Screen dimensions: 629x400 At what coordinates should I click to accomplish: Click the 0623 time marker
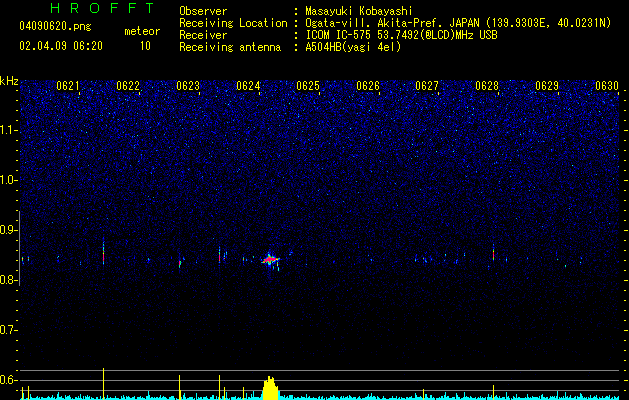coord(188,86)
